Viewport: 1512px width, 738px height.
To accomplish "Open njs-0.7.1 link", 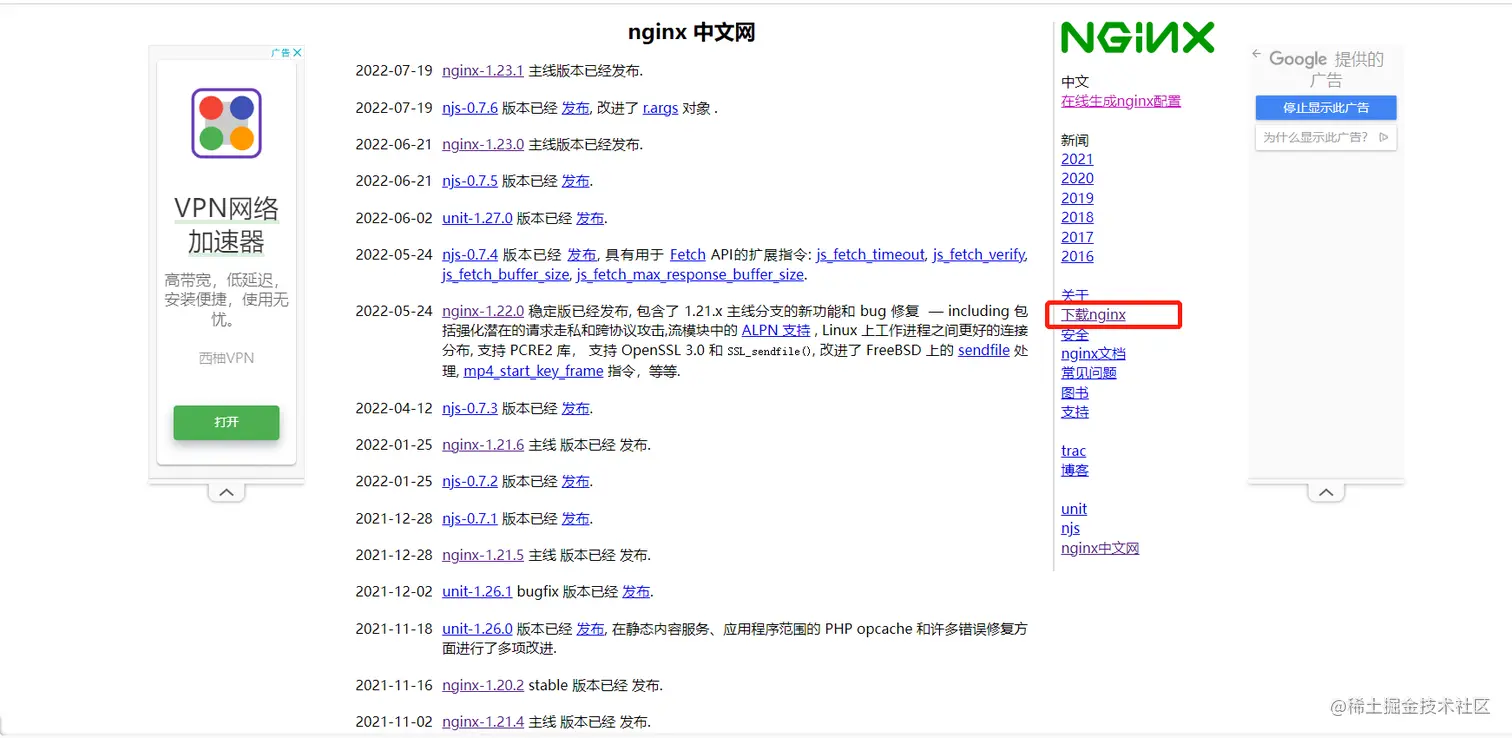I will 470,518.
